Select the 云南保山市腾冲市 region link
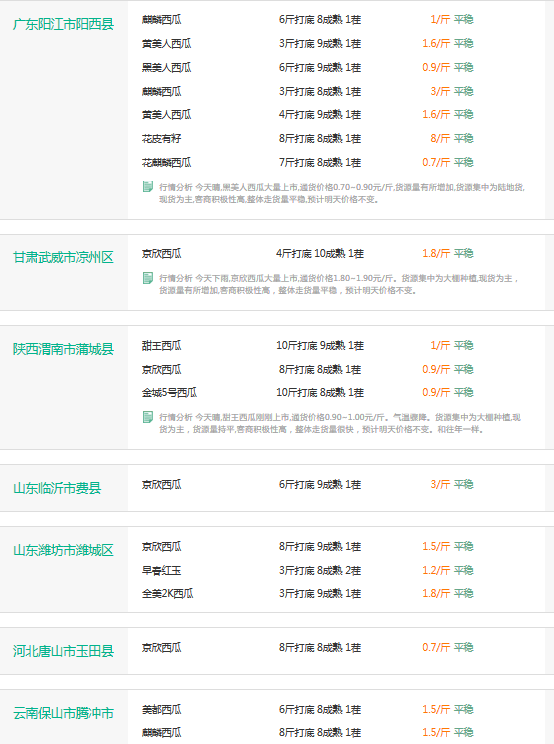Screen dimensions: 554x744 [64, 713]
